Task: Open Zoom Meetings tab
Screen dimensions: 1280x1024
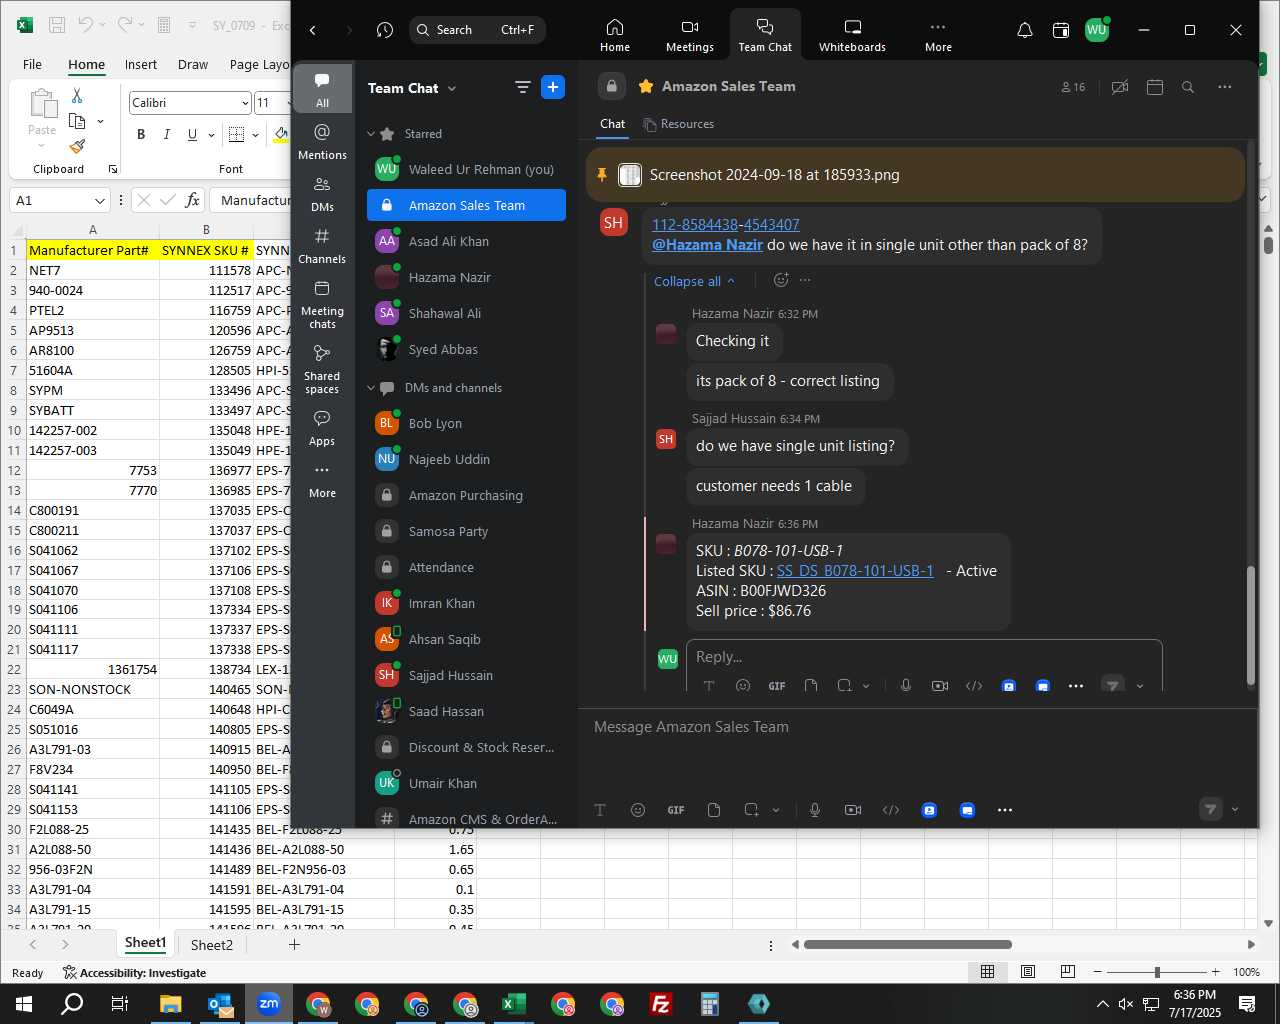Action: click(690, 35)
